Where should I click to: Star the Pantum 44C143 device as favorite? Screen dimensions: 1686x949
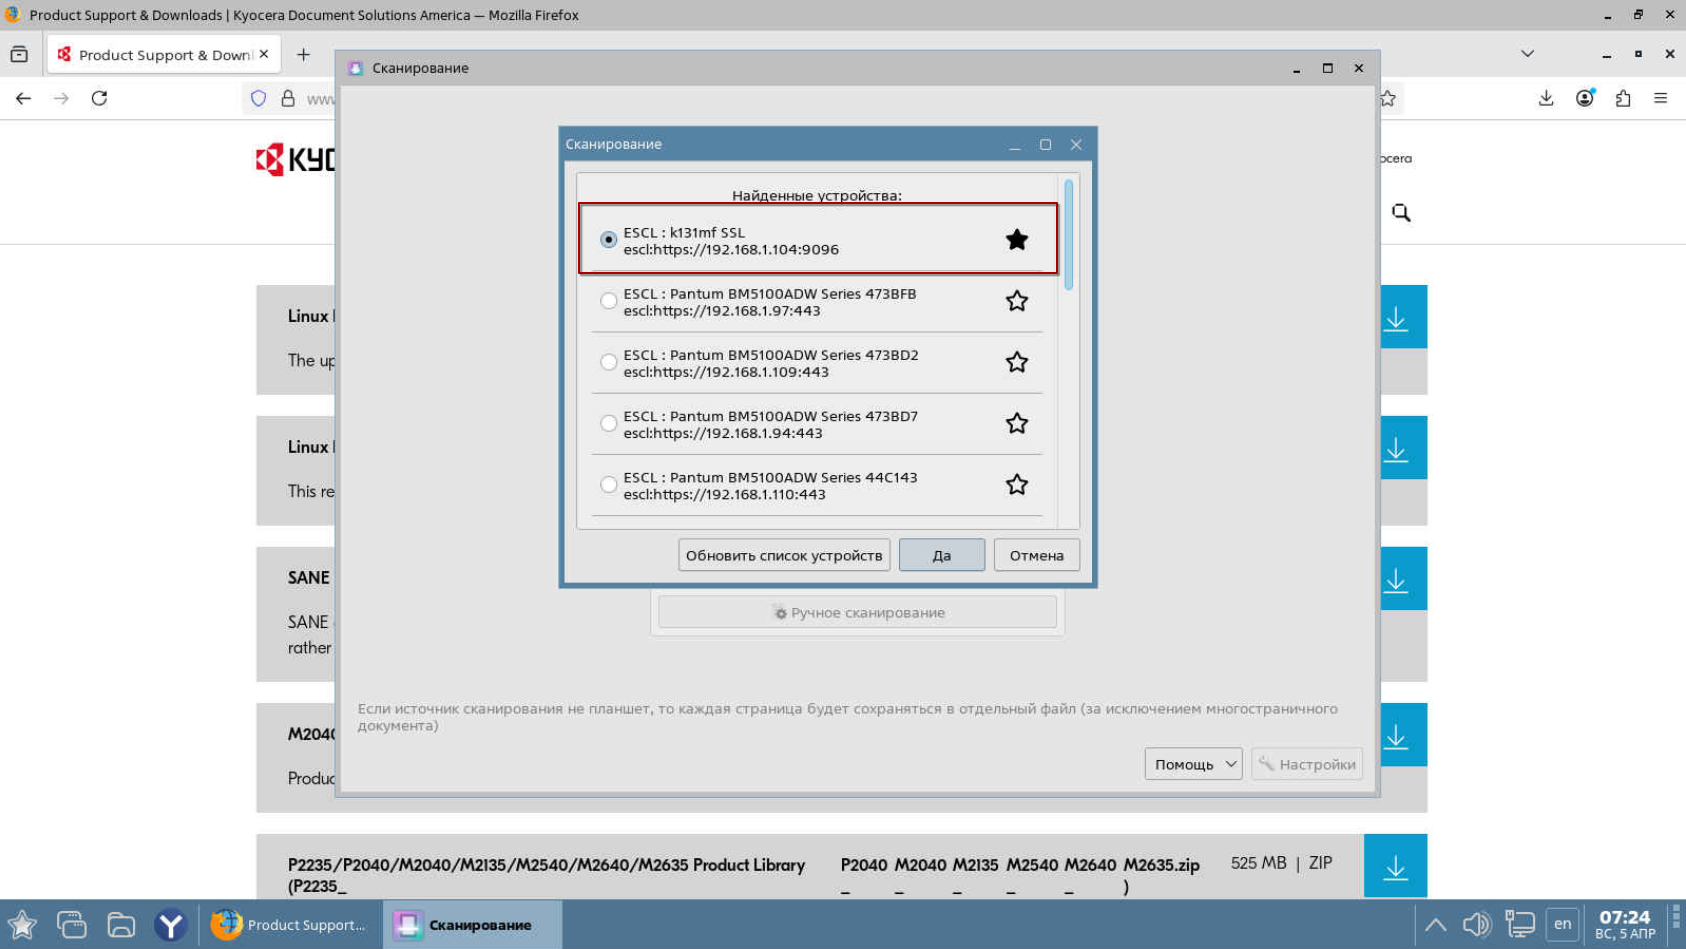click(1016, 485)
